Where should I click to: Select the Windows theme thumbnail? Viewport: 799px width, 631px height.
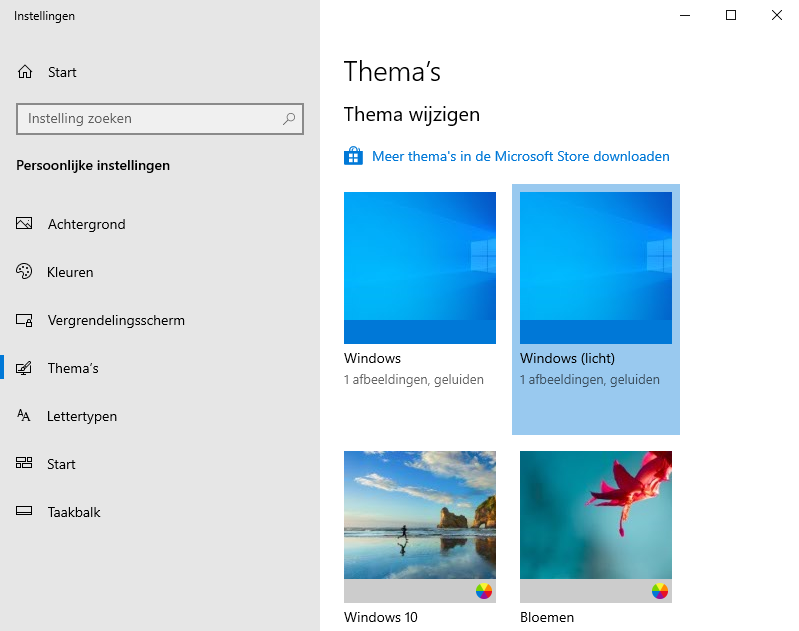420,268
